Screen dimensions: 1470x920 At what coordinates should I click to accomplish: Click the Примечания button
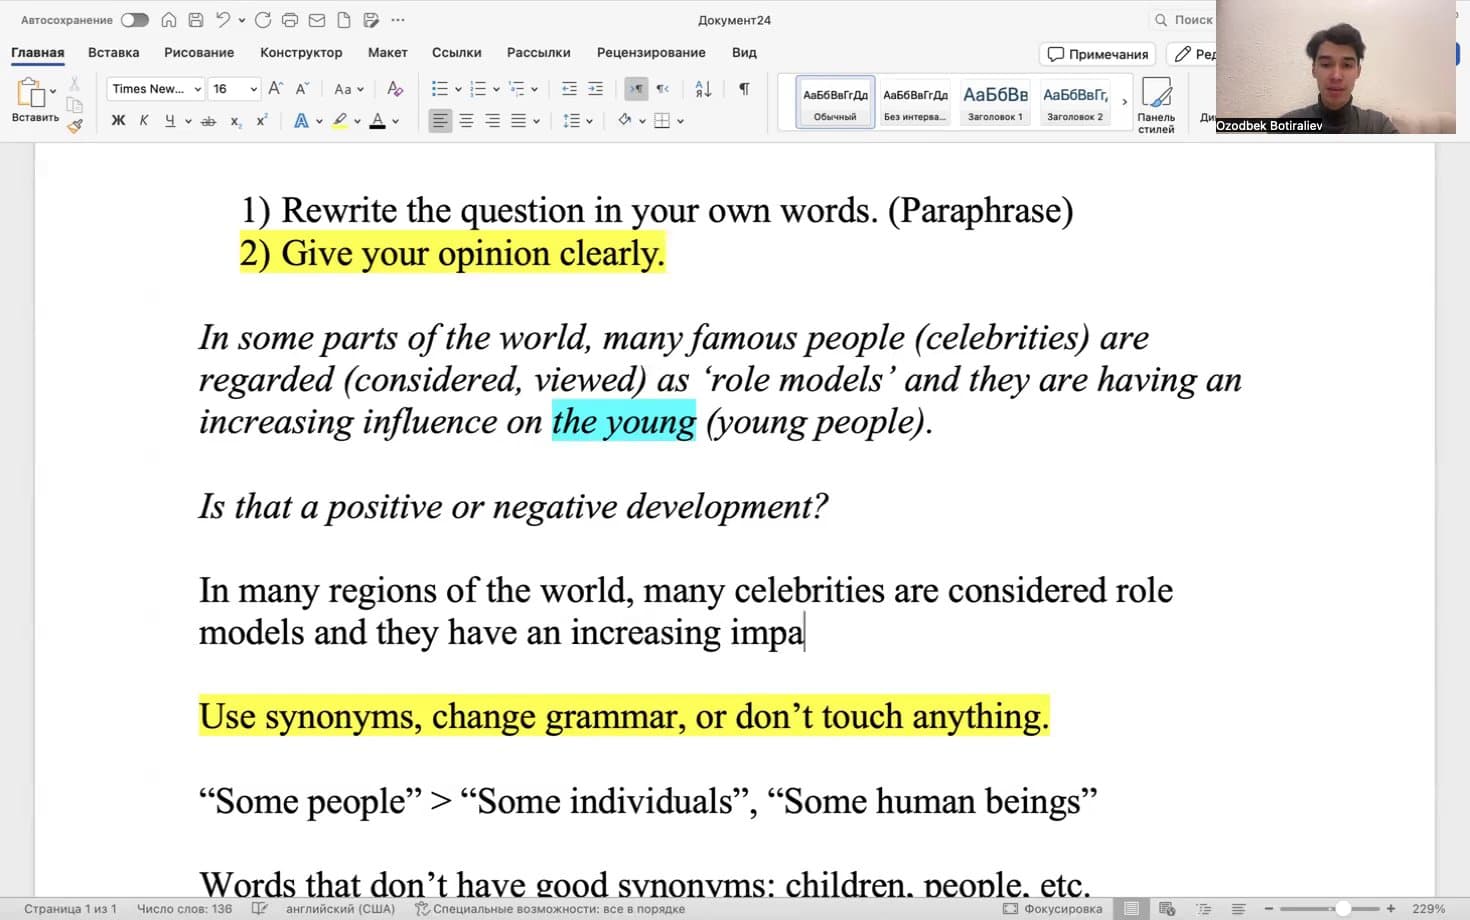pyautogui.click(x=1097, y=54)
